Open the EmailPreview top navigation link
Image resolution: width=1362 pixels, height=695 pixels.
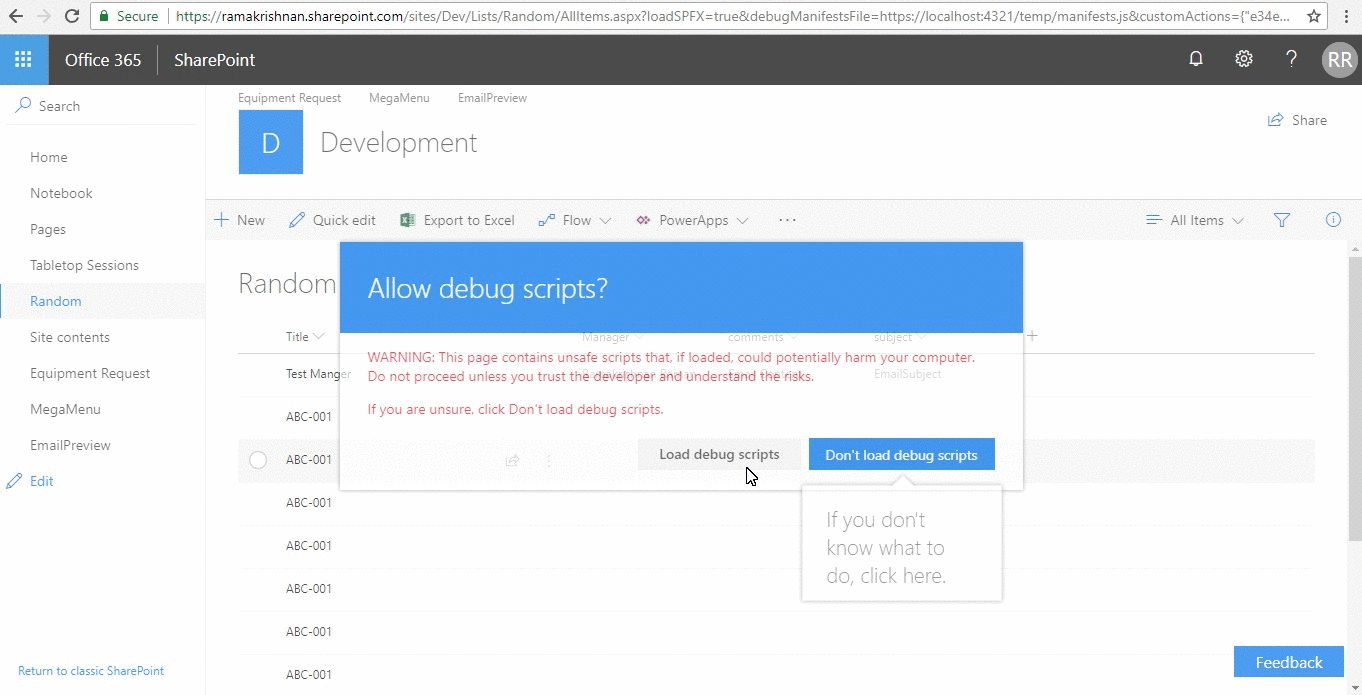tap(492, 98)
